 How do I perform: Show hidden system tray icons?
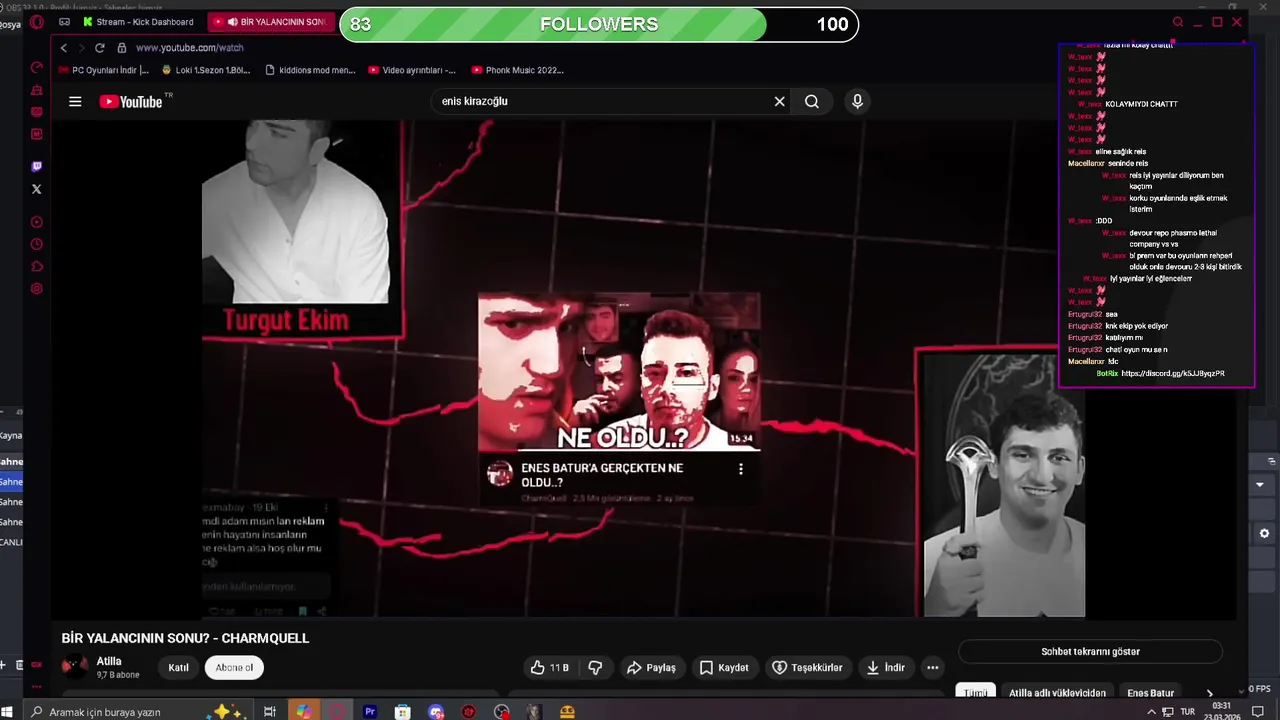coord(1151,712)
